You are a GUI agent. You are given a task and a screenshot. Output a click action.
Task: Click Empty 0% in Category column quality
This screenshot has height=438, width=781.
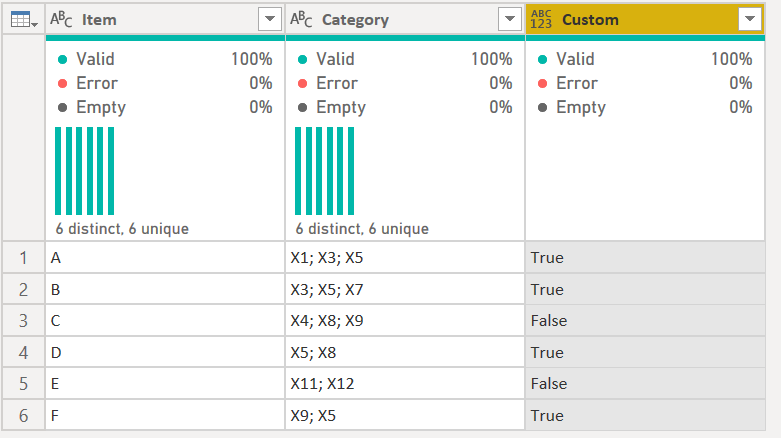[x=405, y=107]
